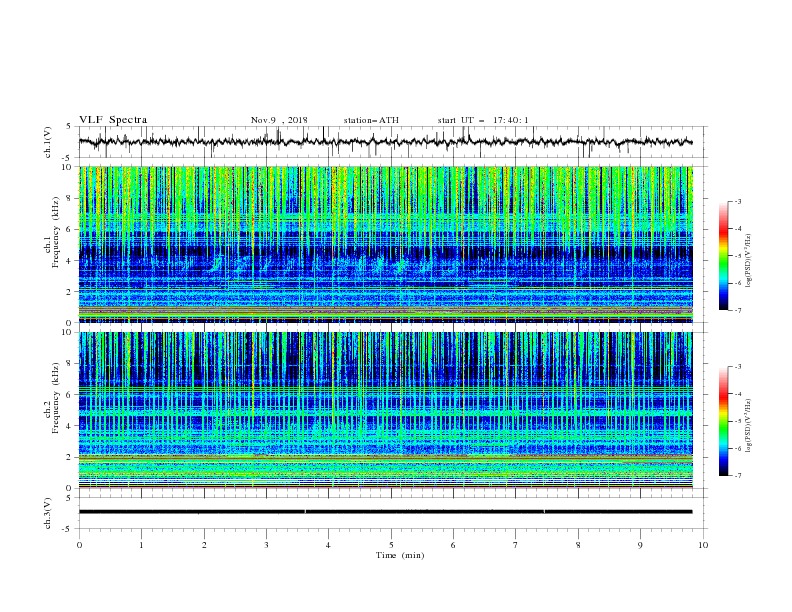This screenshot has height=612, width=792.
Task: Click the ch.1 voltage waveform trace
Action: 385,142
